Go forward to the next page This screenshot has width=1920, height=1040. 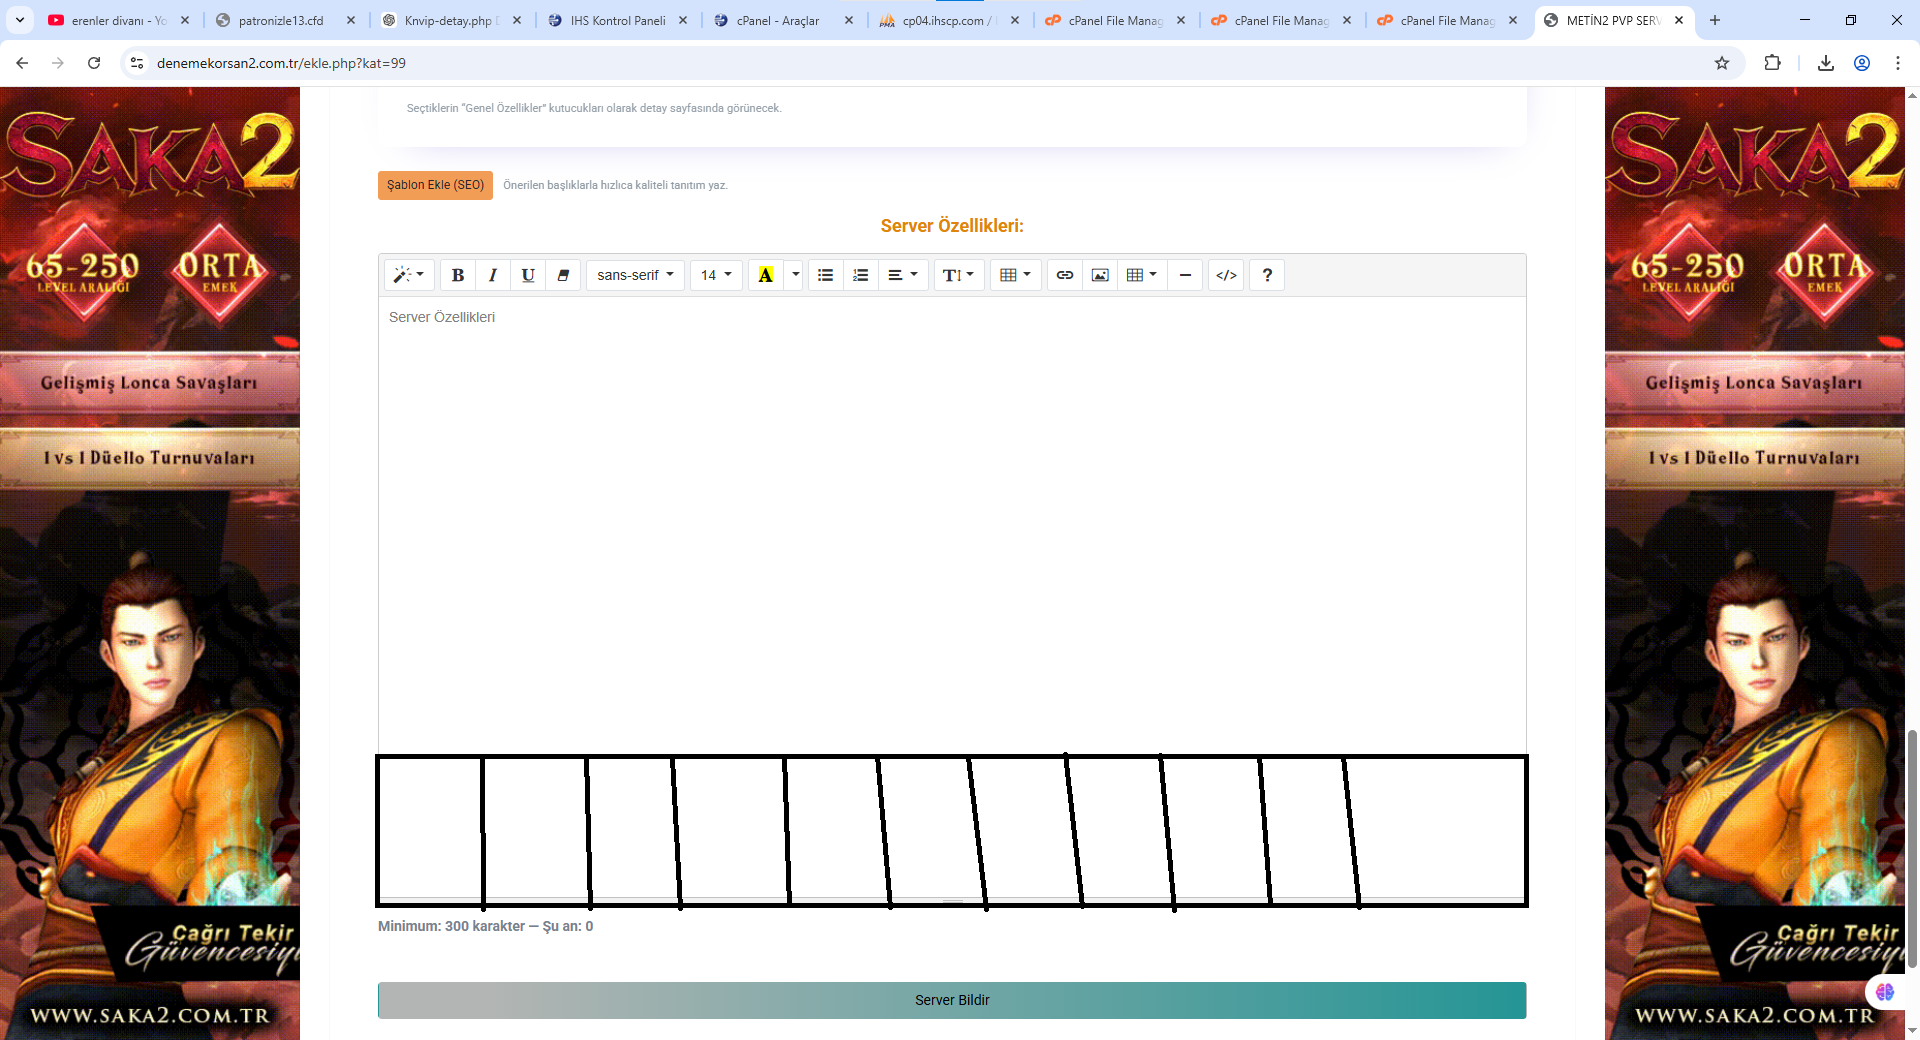(58, 63)
